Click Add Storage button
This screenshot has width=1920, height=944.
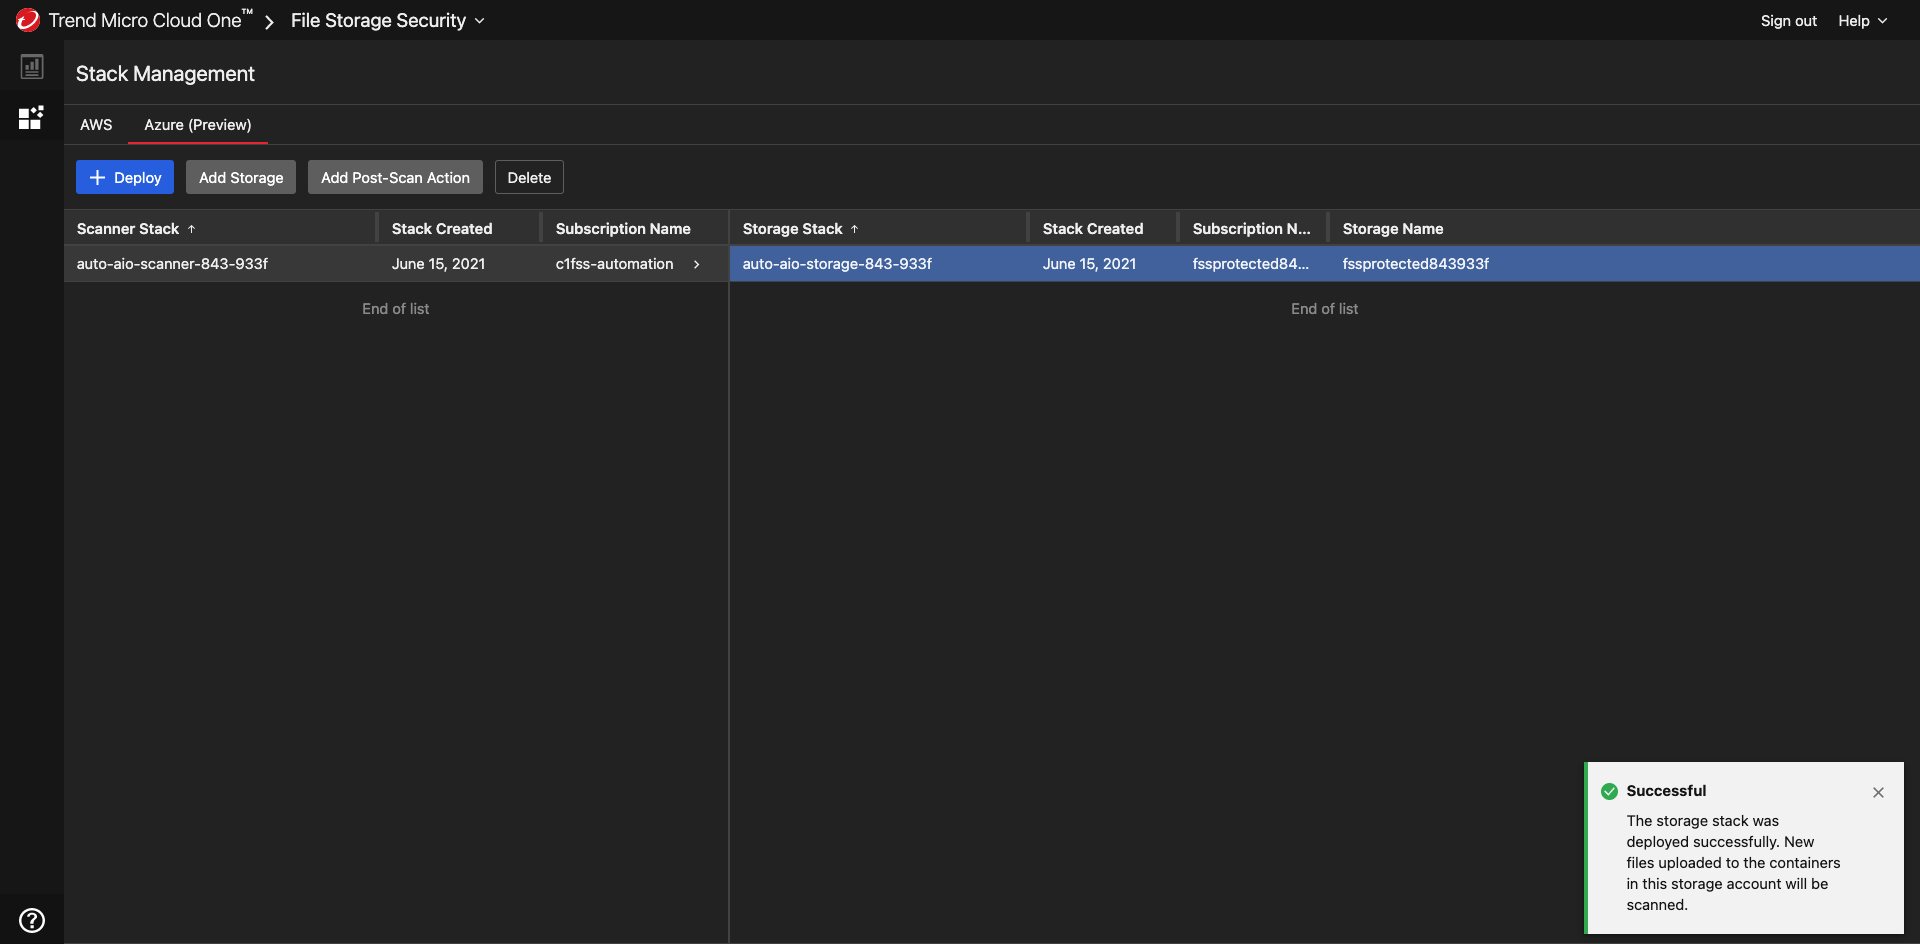(x=241, y=177)
